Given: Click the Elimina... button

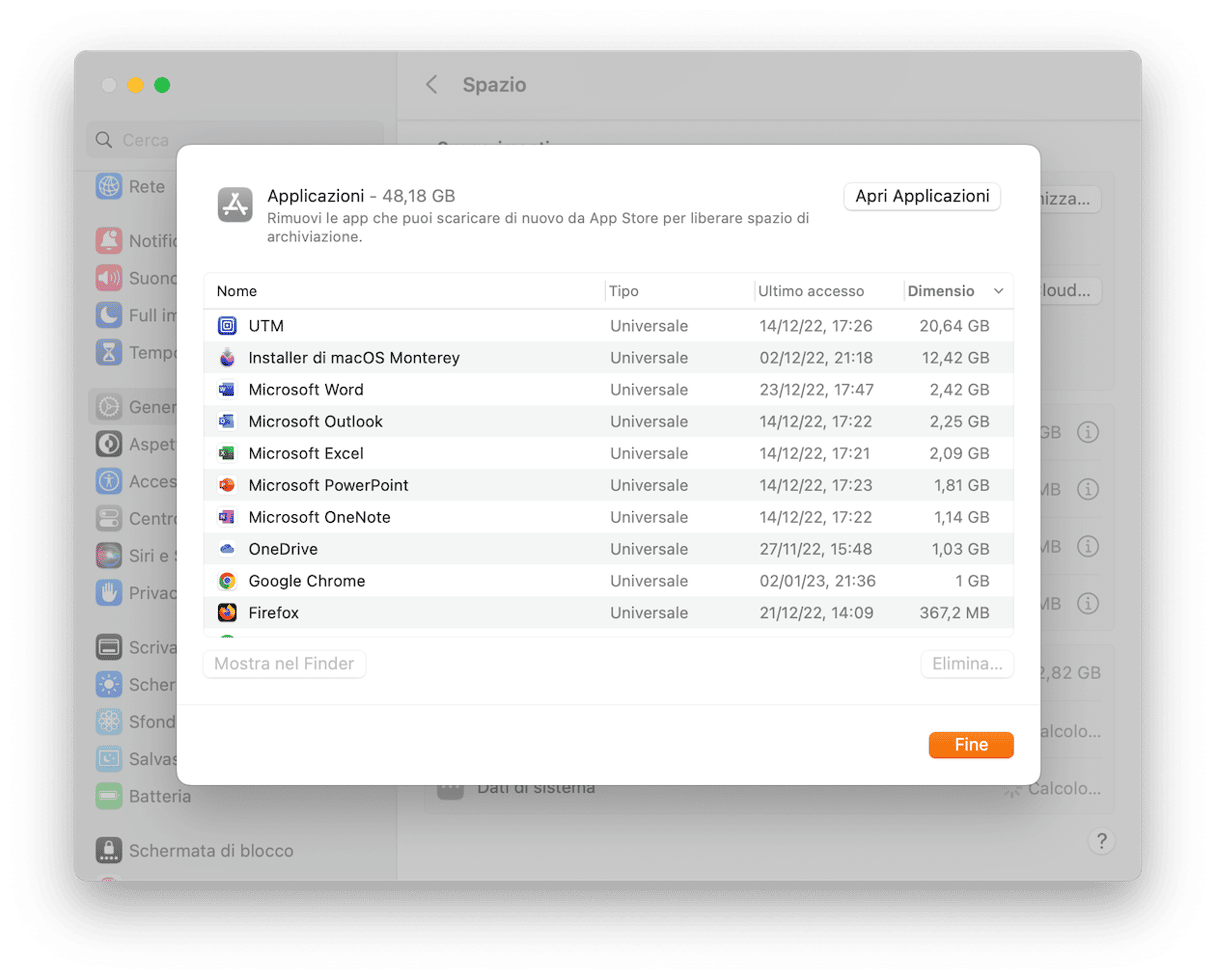Looking at the screenshot, I should pos(967,664).
